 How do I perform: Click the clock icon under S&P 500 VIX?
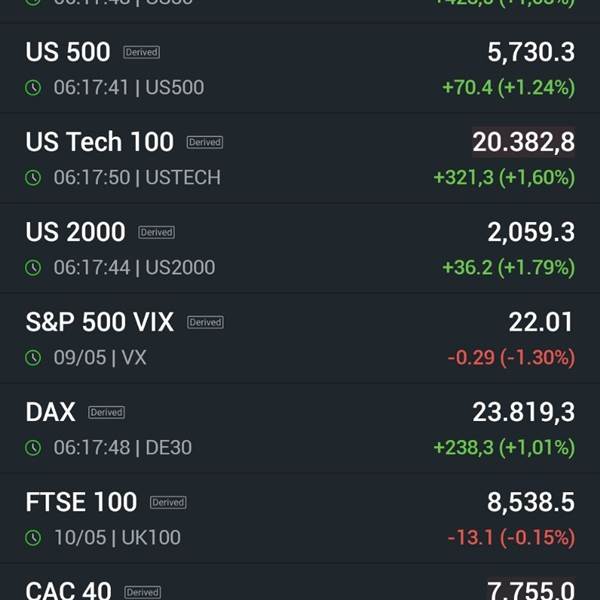click(x=33, y=358)
